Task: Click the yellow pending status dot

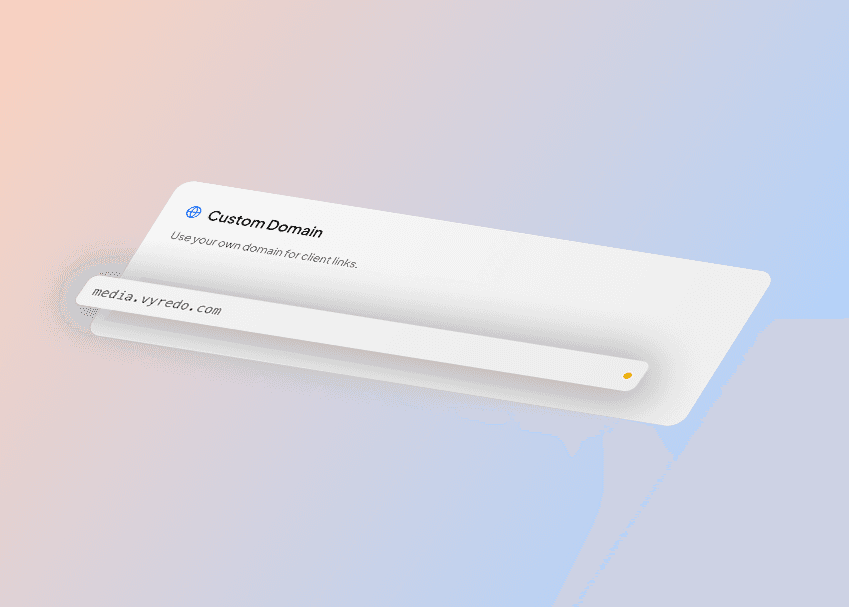Action: coord(628,375)
